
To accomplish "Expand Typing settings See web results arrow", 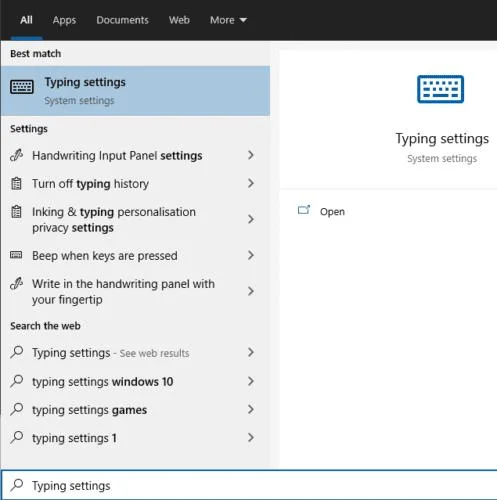I will pyautogui.click(x=251, y=352).
